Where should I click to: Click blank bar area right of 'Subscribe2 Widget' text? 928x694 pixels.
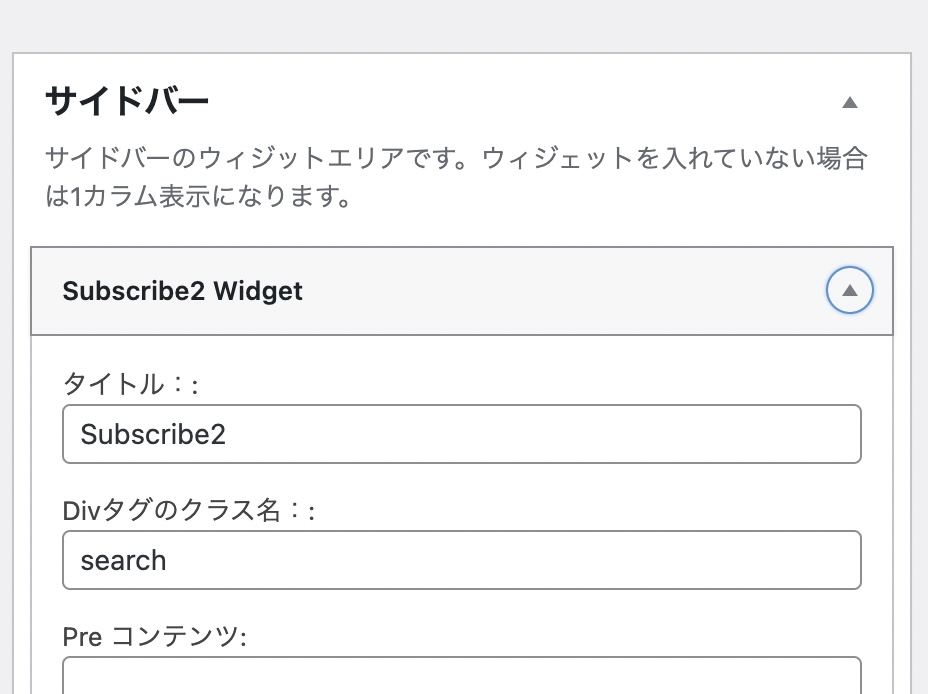(560, 291)
